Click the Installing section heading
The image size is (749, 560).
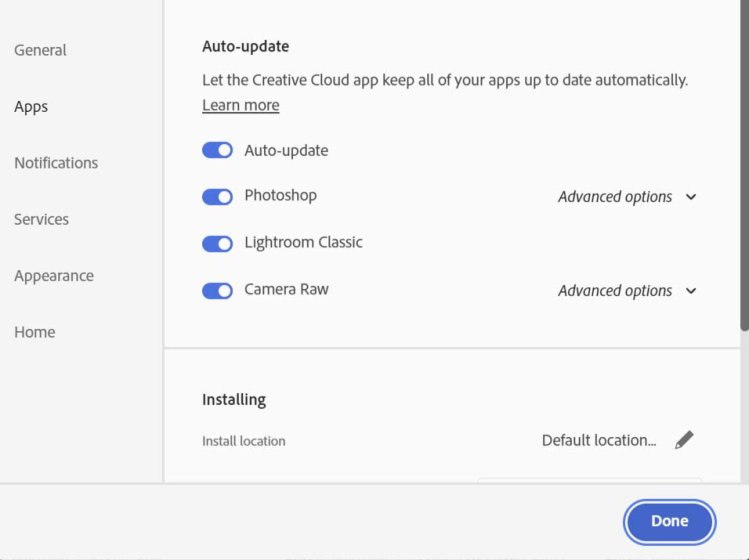[234, 399]
